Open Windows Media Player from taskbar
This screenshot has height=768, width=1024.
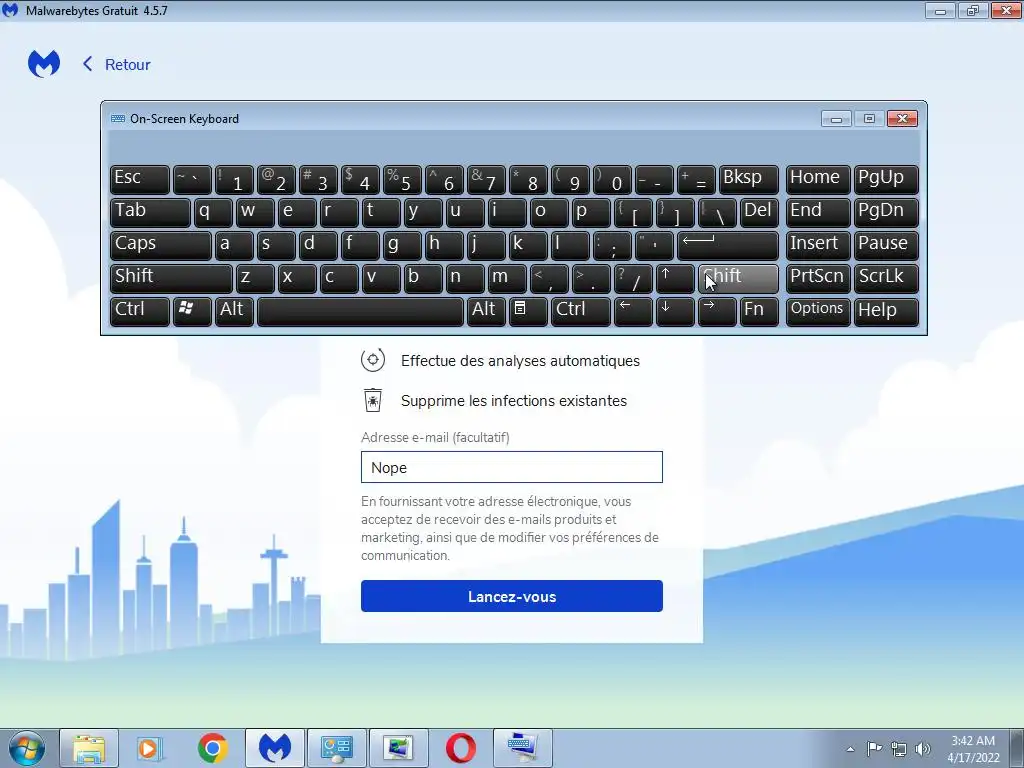[150, 748]
